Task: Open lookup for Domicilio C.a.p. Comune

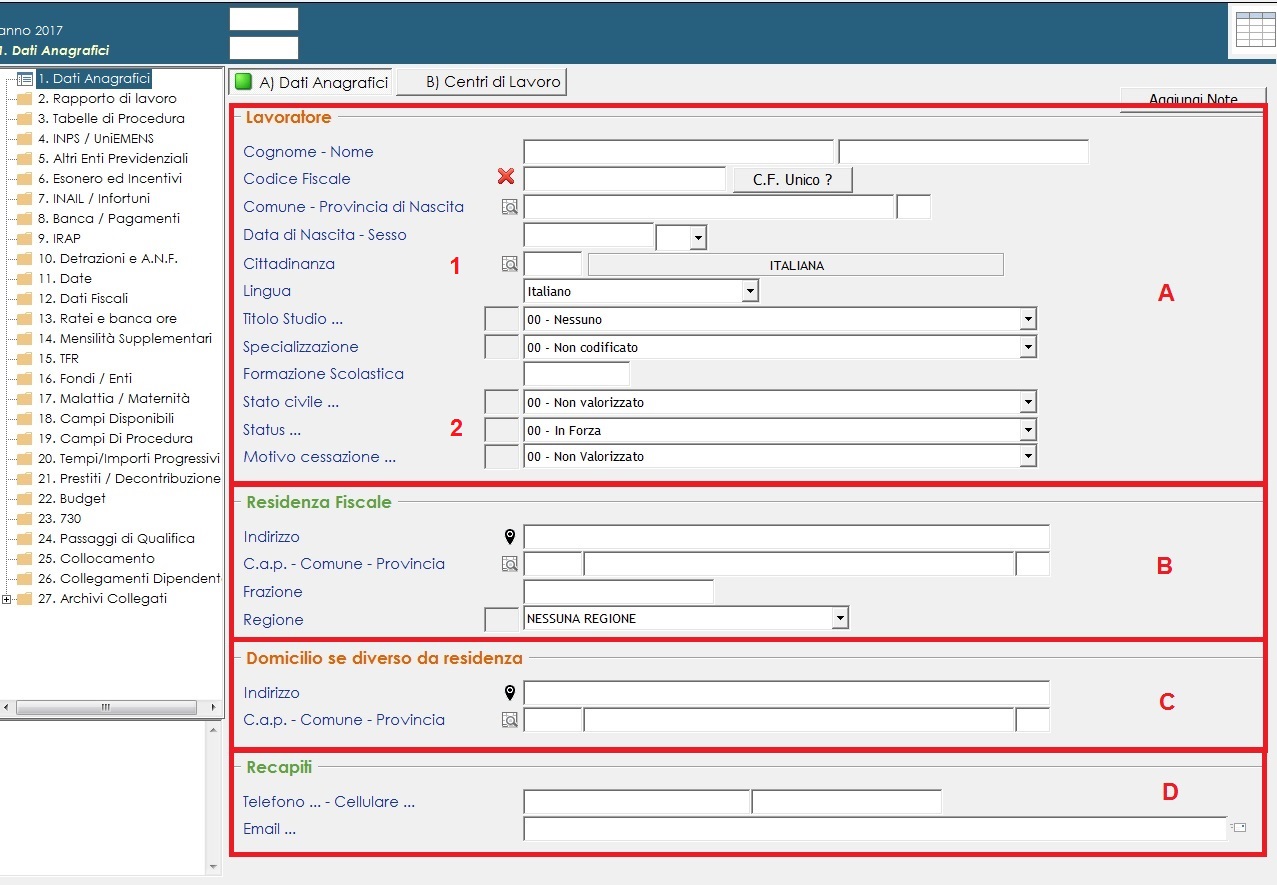Action: point(510,720)
